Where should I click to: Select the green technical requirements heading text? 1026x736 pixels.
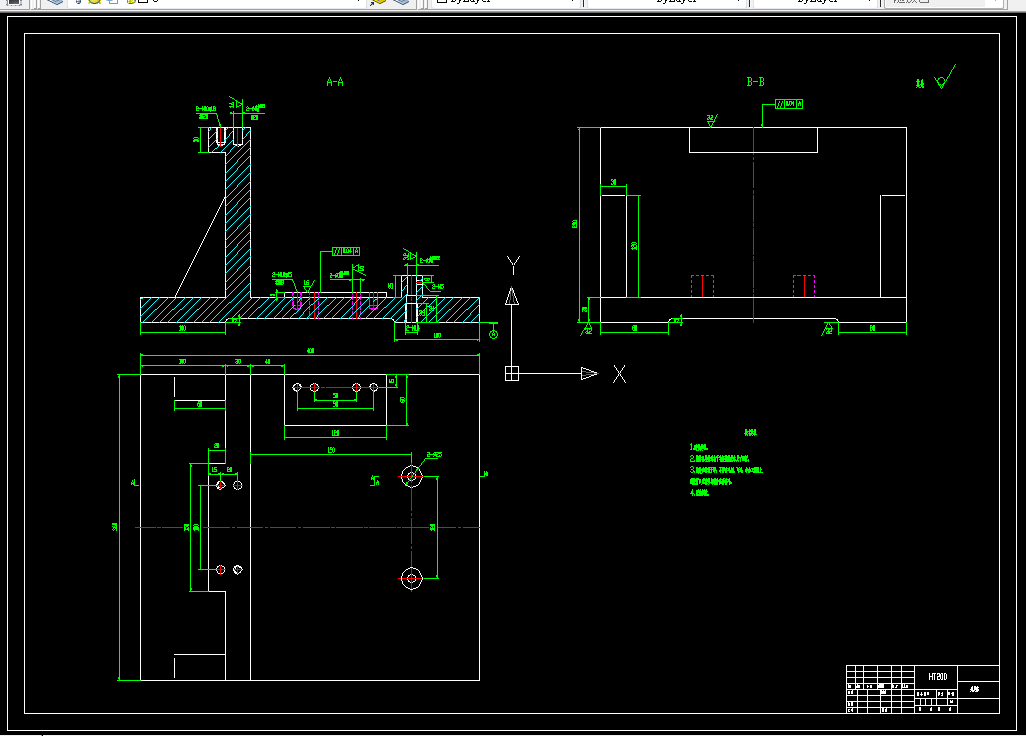(x=750, y=432)
